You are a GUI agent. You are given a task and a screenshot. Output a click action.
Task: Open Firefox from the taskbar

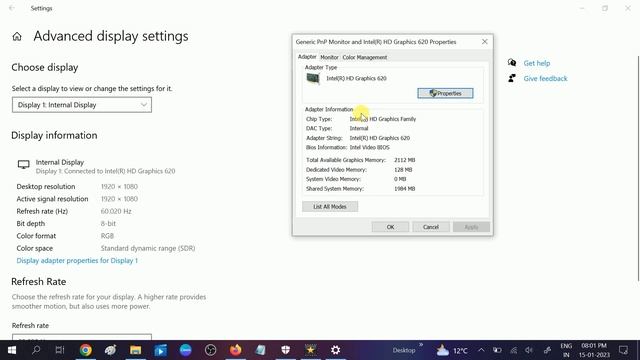click(x=236, y=350)
